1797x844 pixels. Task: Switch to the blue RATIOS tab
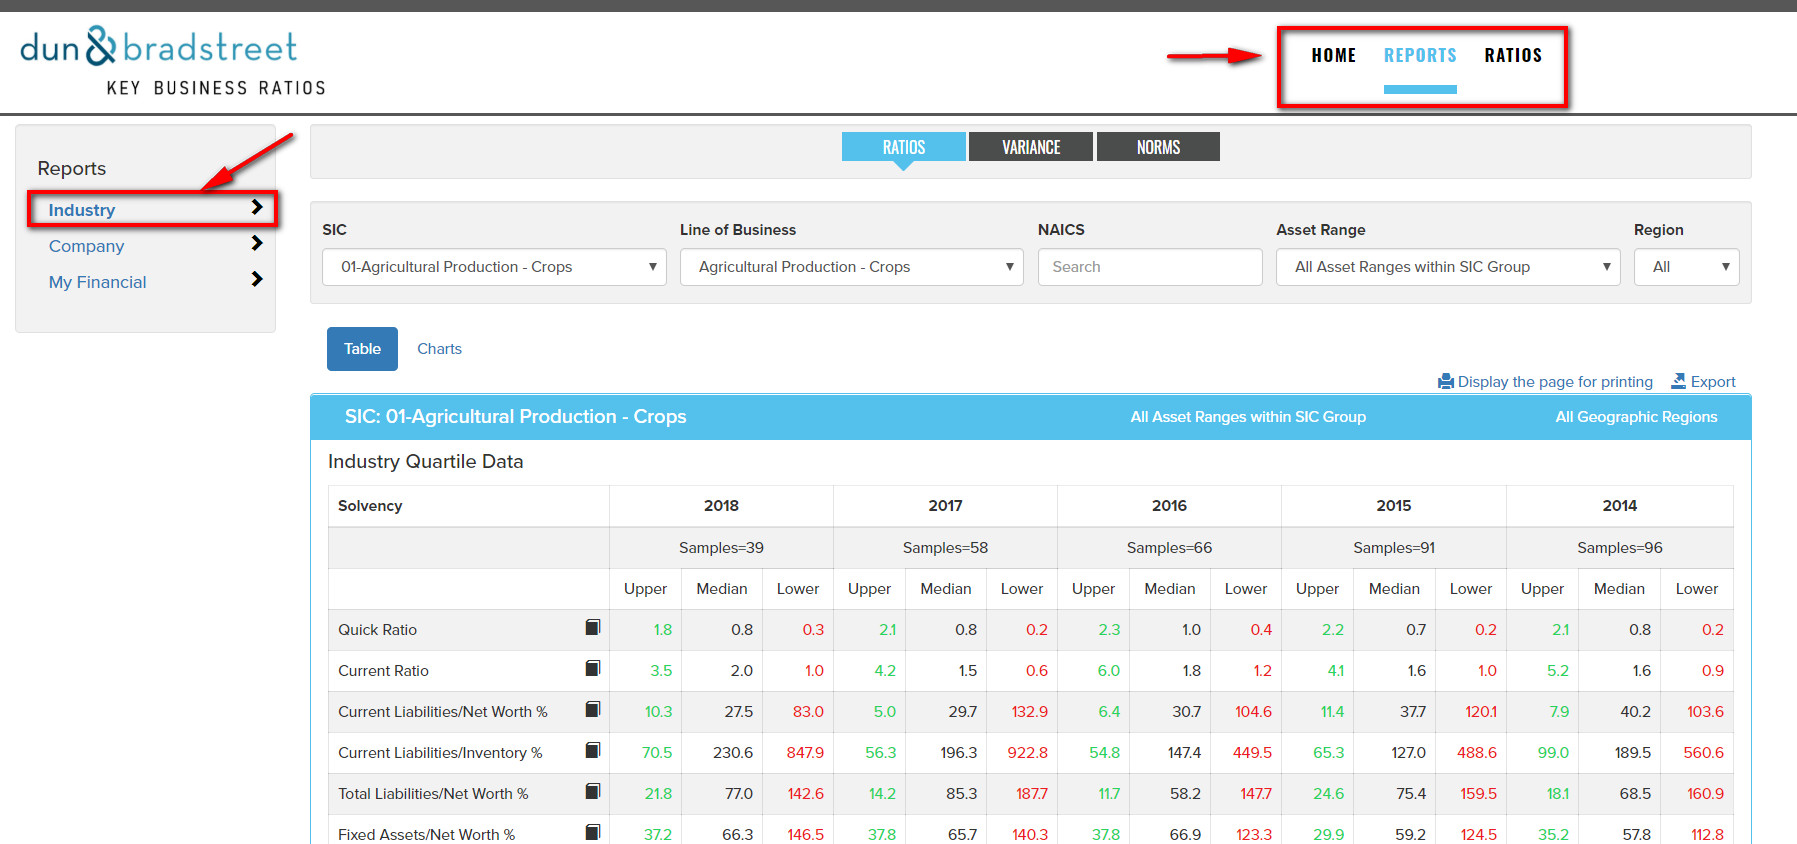tap(904, 147)
